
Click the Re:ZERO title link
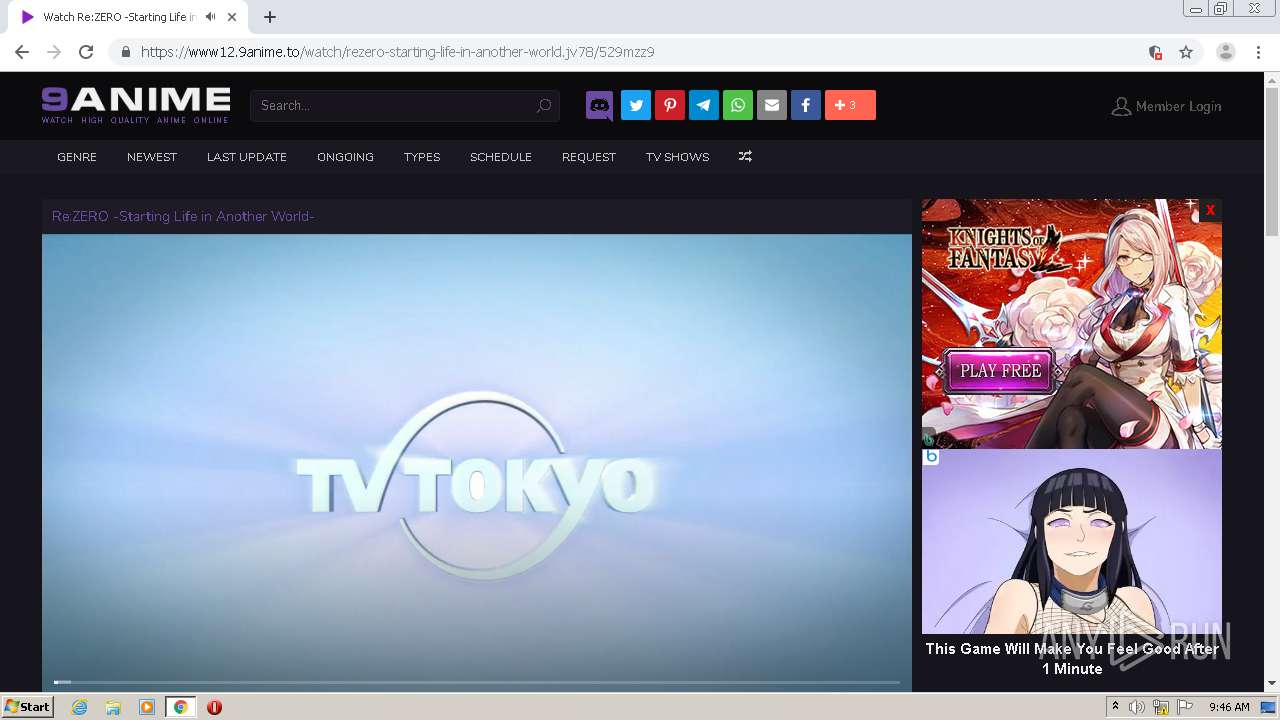[x=183, y=216]
